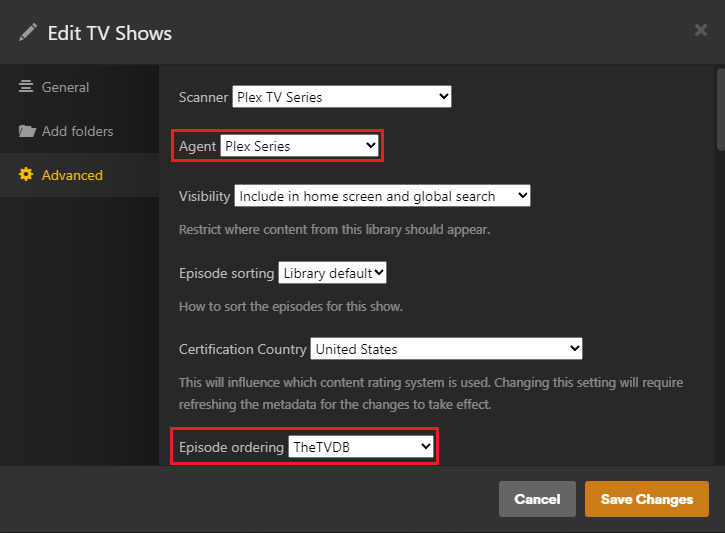The height and width of the screenshot is (533, 725).
Task: Switch to Add folders tab
Action: 80,131
